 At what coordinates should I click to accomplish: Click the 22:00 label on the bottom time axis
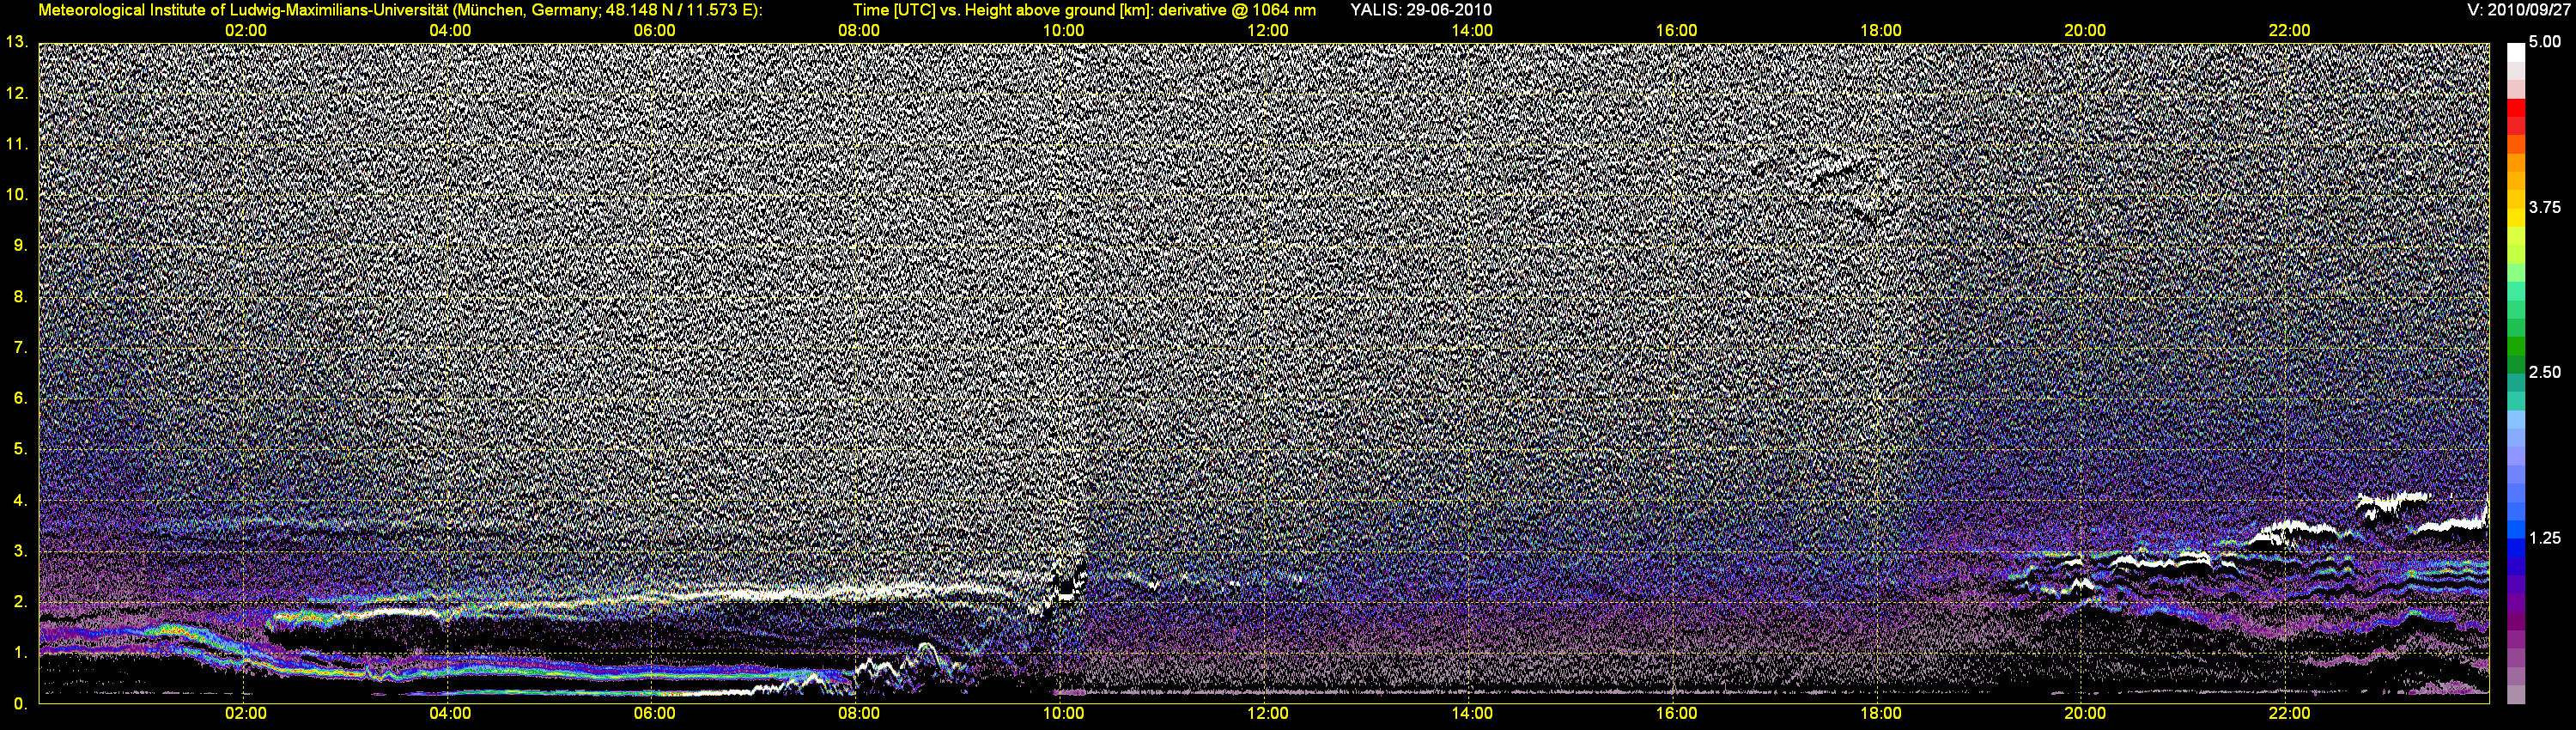coord(2289,714)
